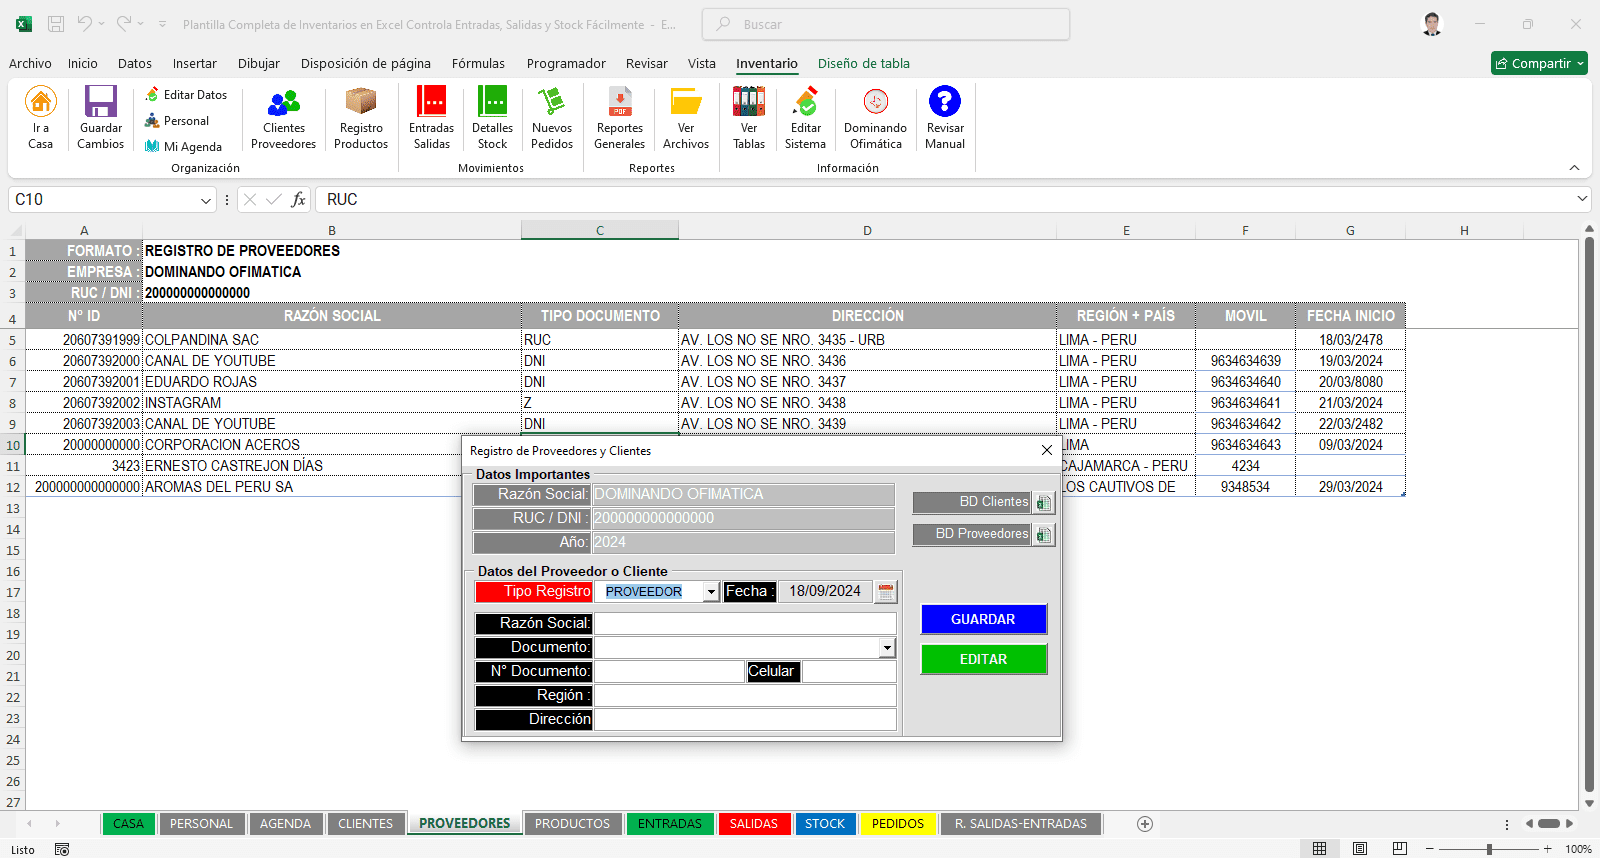Image resolution: width=1600 pixels, height=858 pixels.
Task: Click the horizontal scrollbar thumb
Action: tap(1549, 824)
